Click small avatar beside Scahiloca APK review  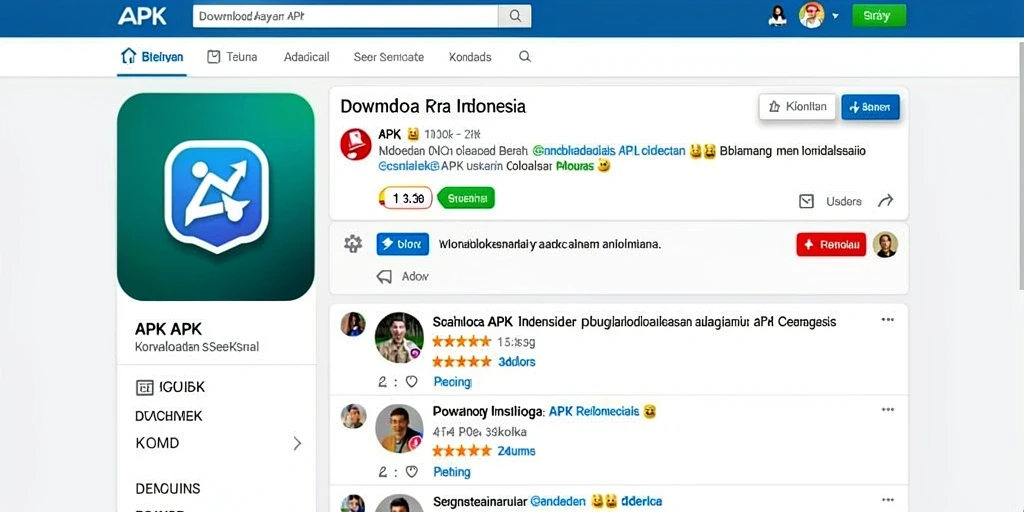pyautogui.click(x=353, y=324)
